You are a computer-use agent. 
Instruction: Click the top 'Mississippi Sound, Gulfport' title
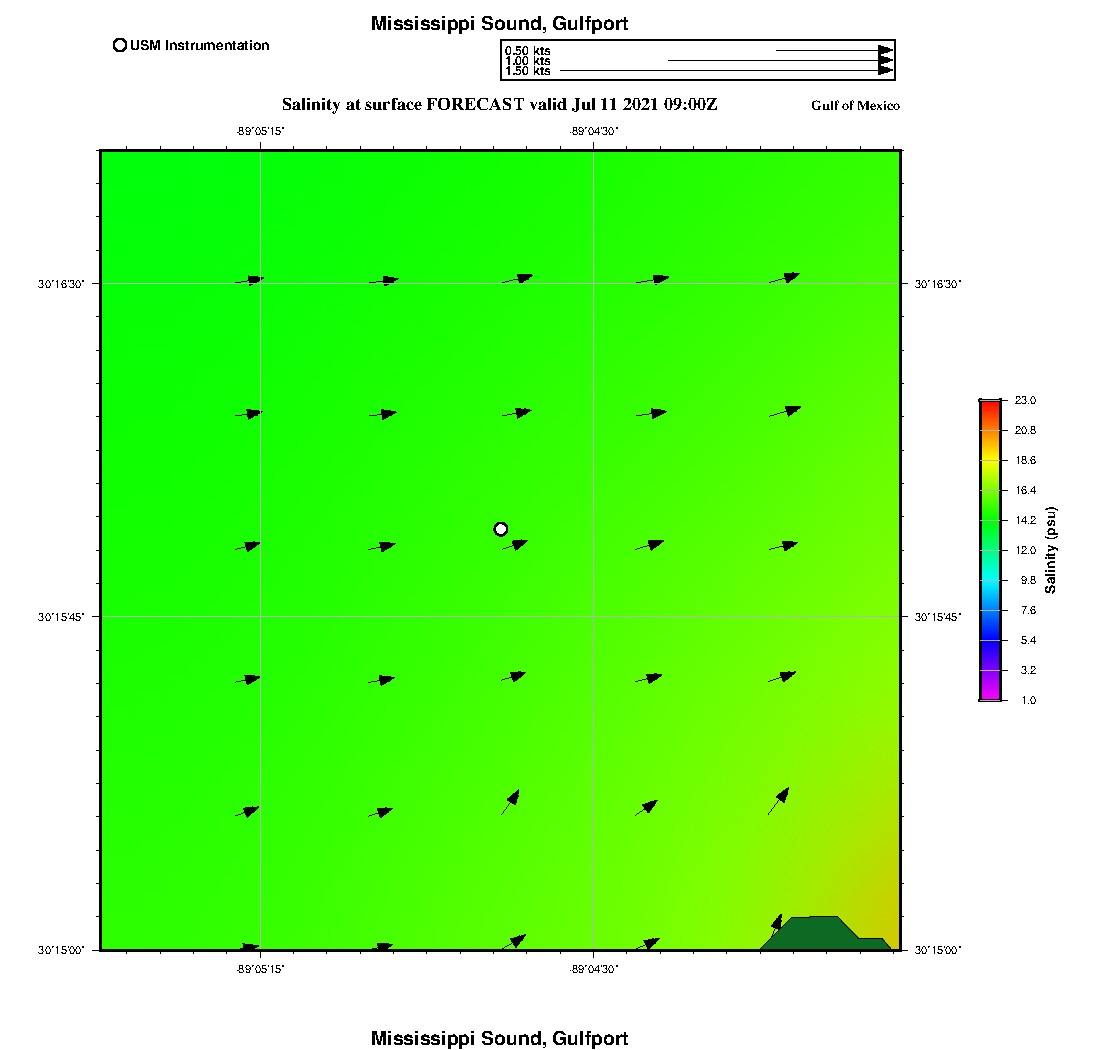click(x=499, y=24)
